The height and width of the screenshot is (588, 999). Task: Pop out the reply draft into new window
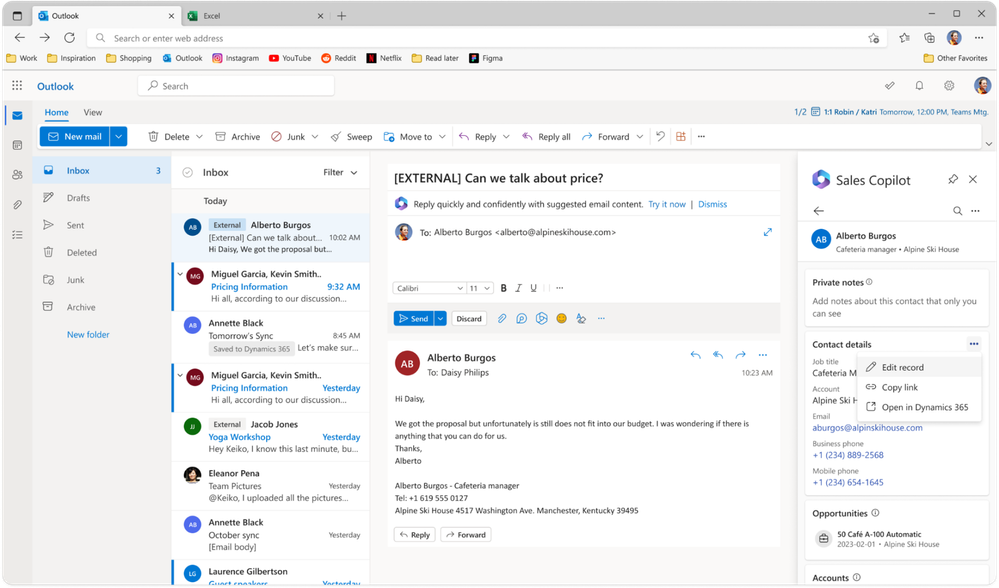[768, 233]
